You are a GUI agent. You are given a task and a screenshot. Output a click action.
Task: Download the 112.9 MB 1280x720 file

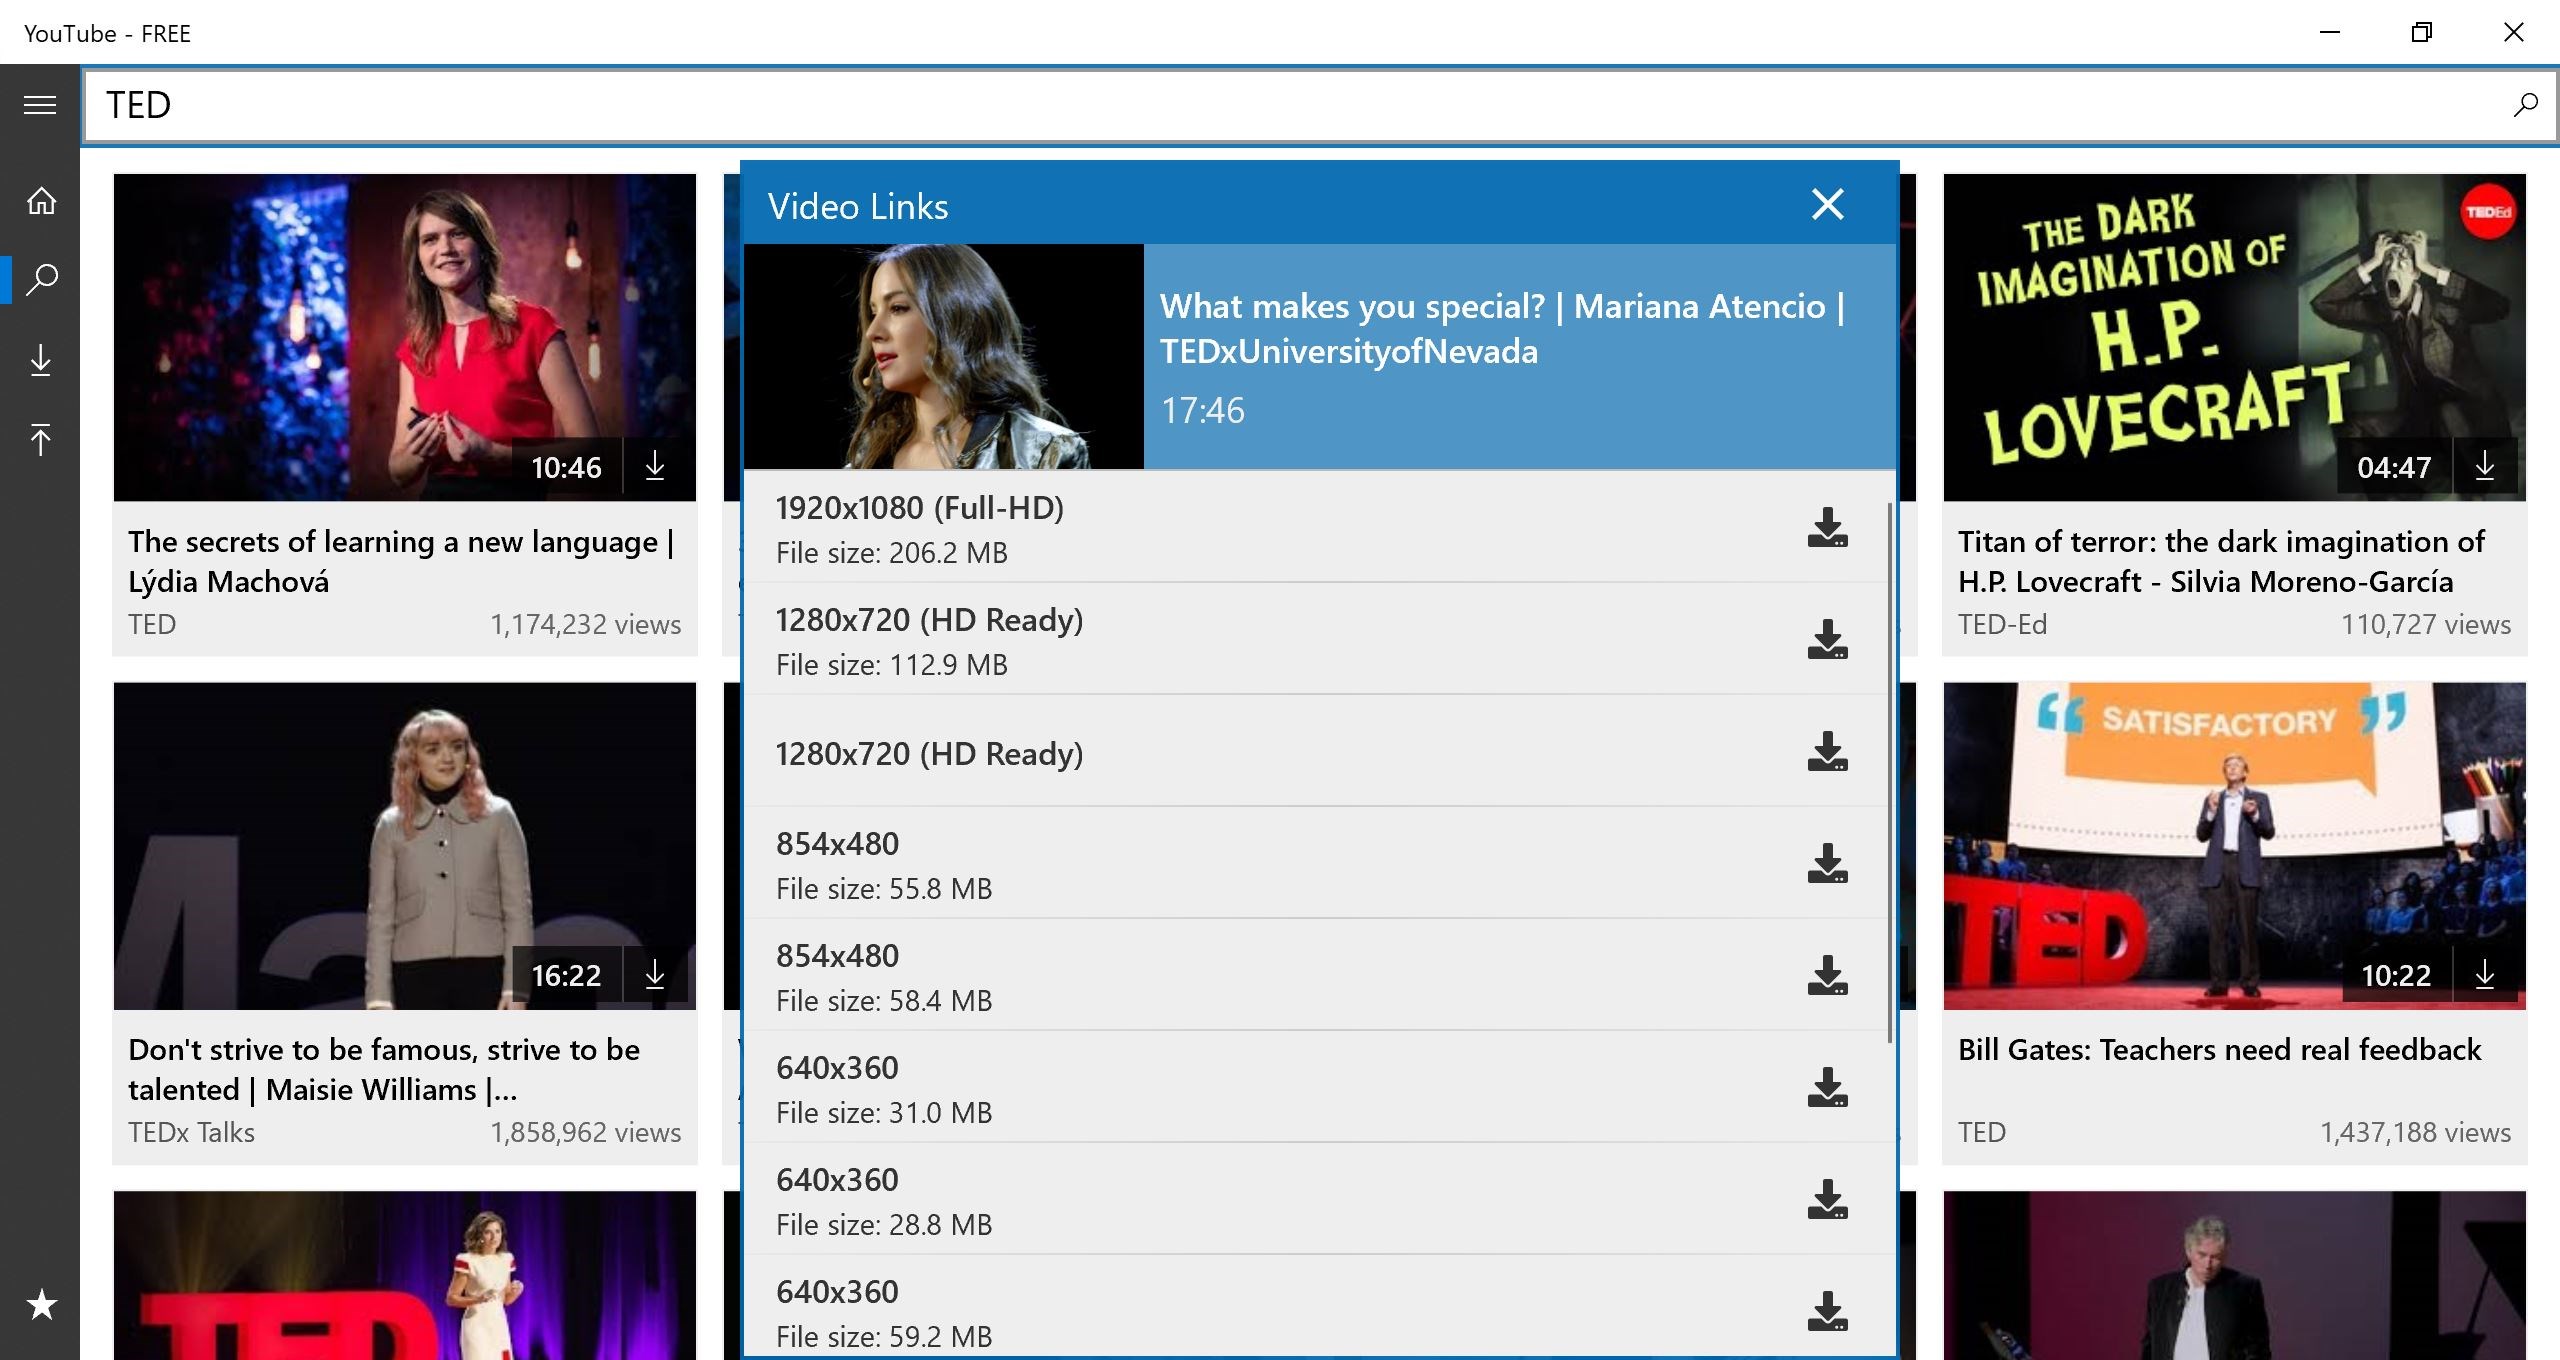(x=1827, y=640)
